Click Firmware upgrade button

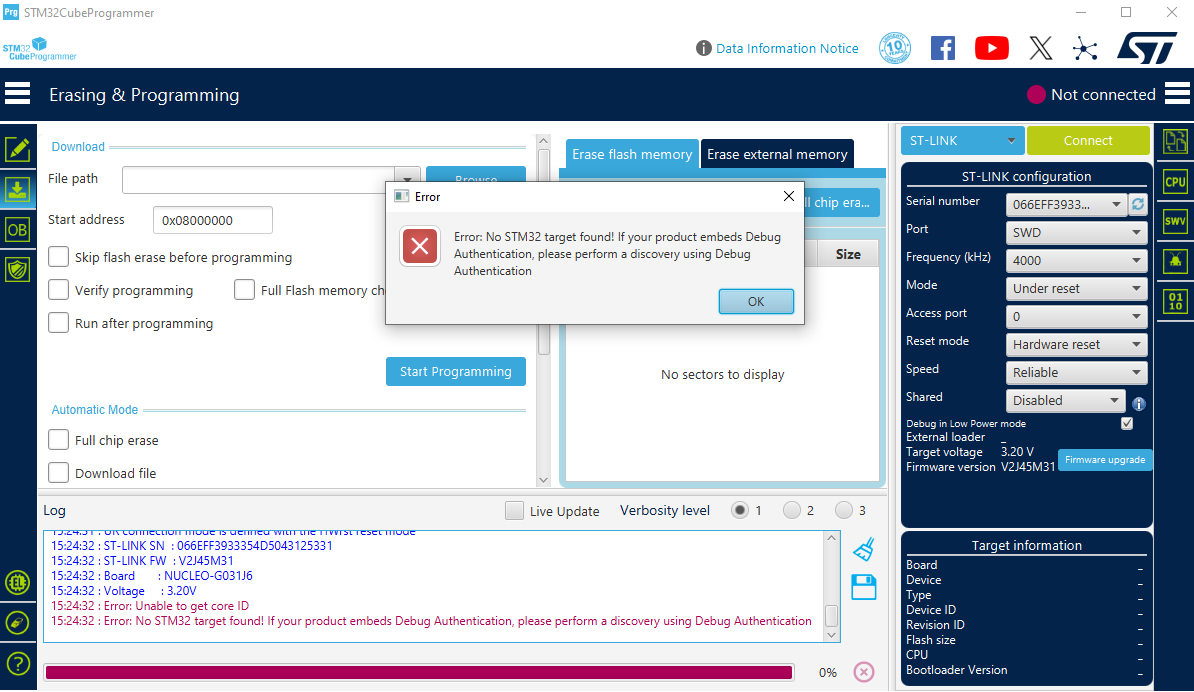click(1104, 460)
